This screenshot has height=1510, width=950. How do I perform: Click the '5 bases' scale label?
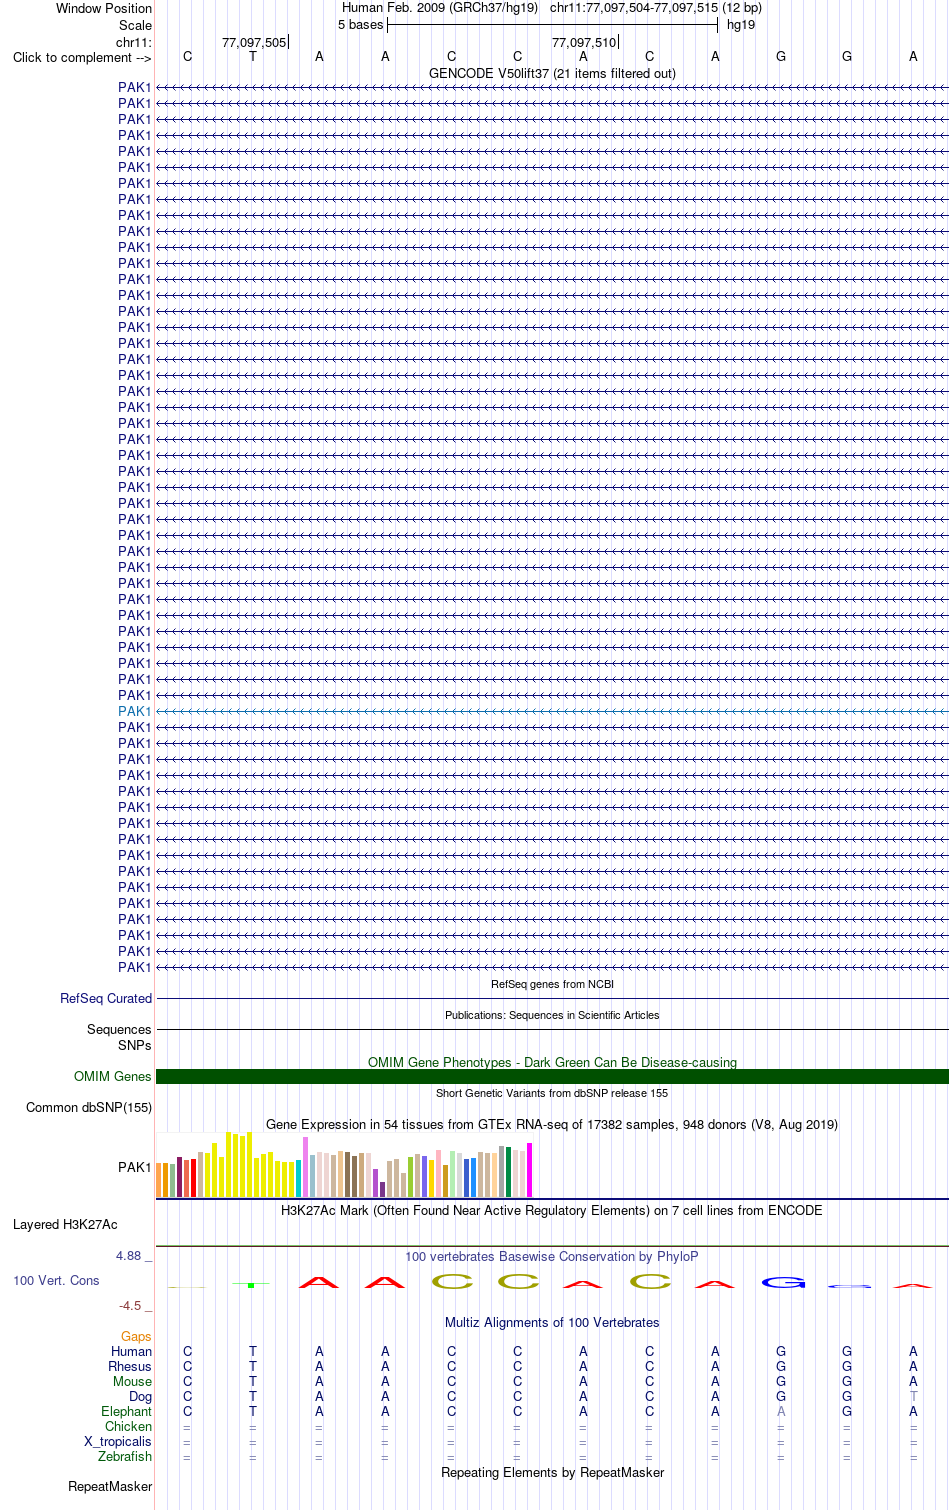(x=360, y=24)
